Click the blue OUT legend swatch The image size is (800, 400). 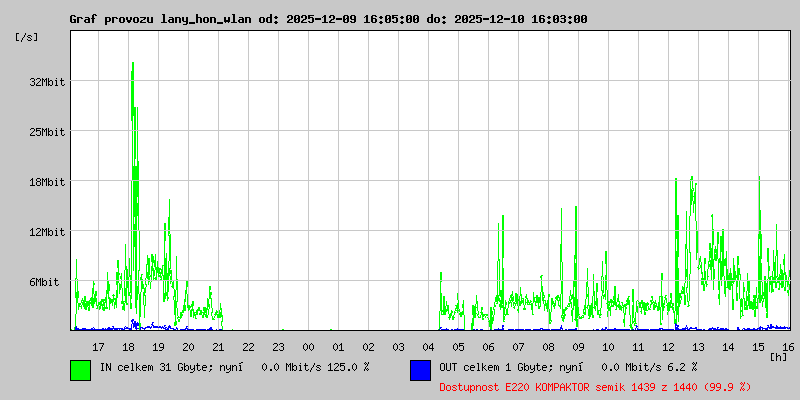click(420, 370)
